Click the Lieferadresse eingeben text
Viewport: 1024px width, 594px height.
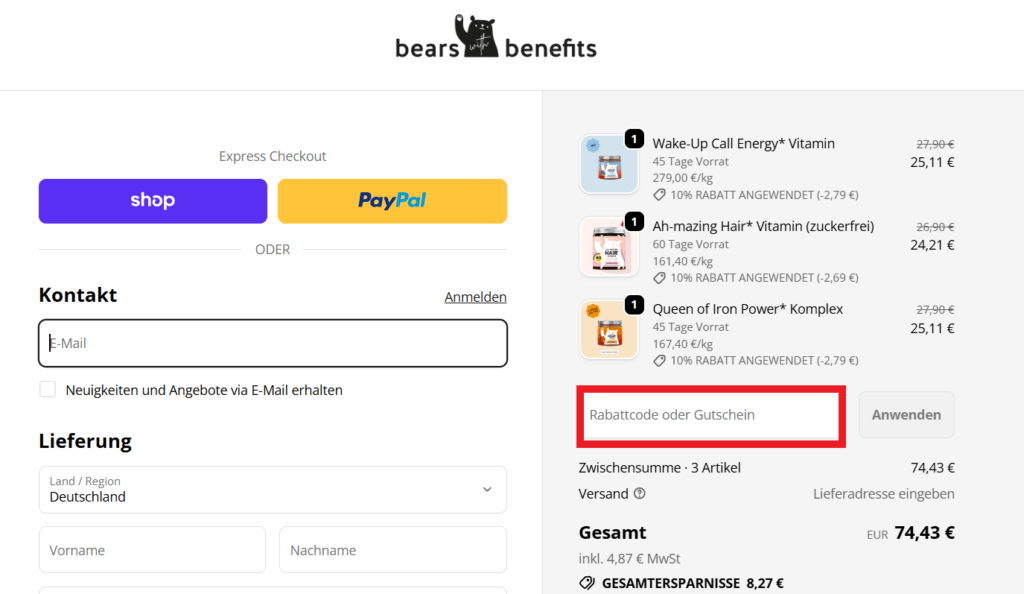coord(883,493)
